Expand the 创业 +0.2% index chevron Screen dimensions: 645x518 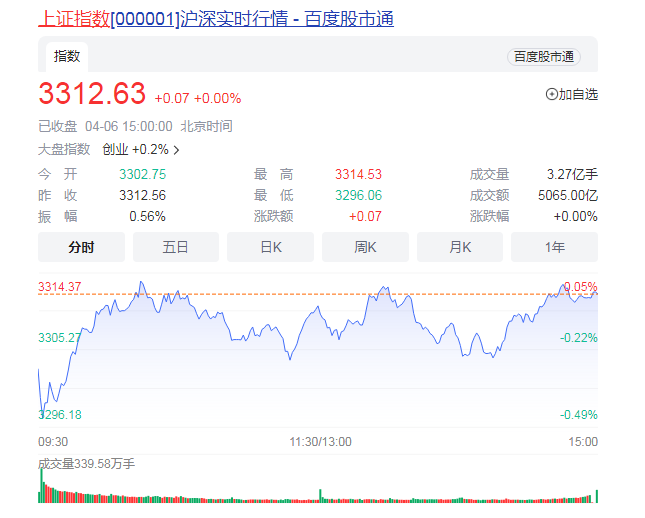point(177,150)
